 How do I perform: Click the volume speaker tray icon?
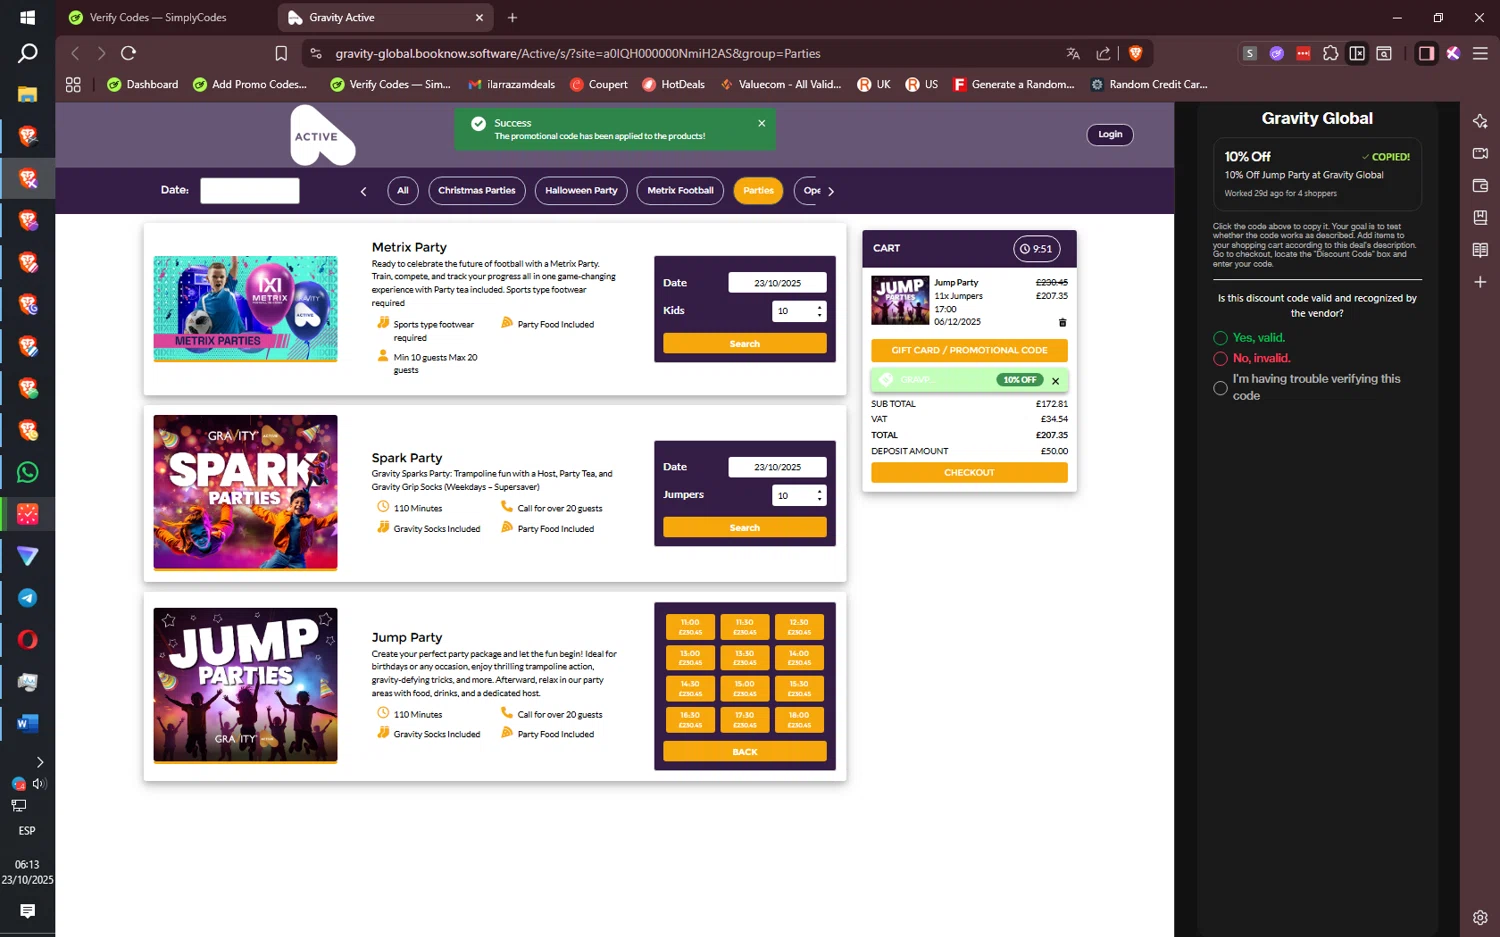[39, 784]
